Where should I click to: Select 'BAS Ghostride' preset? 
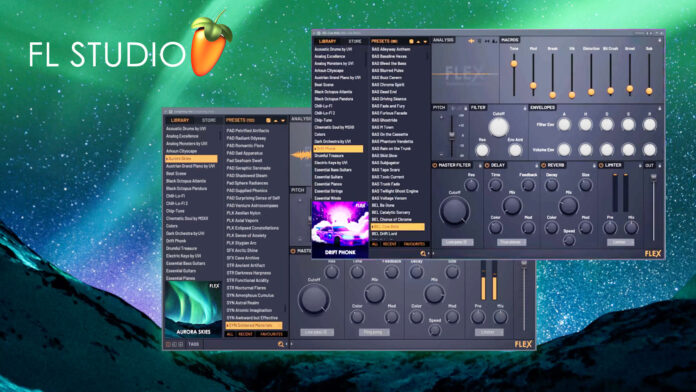pyautogui.click(x=384, y=120)
